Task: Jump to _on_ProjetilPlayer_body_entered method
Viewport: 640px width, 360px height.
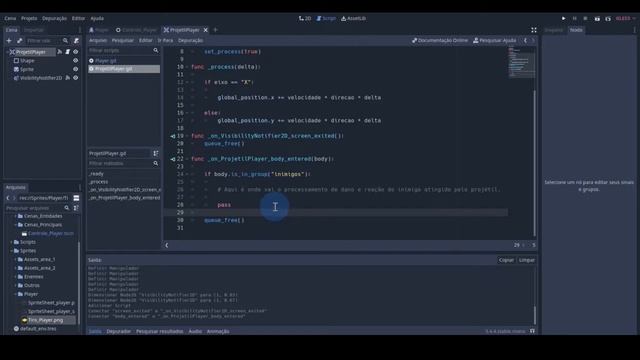Action: [x=124, y=198]
